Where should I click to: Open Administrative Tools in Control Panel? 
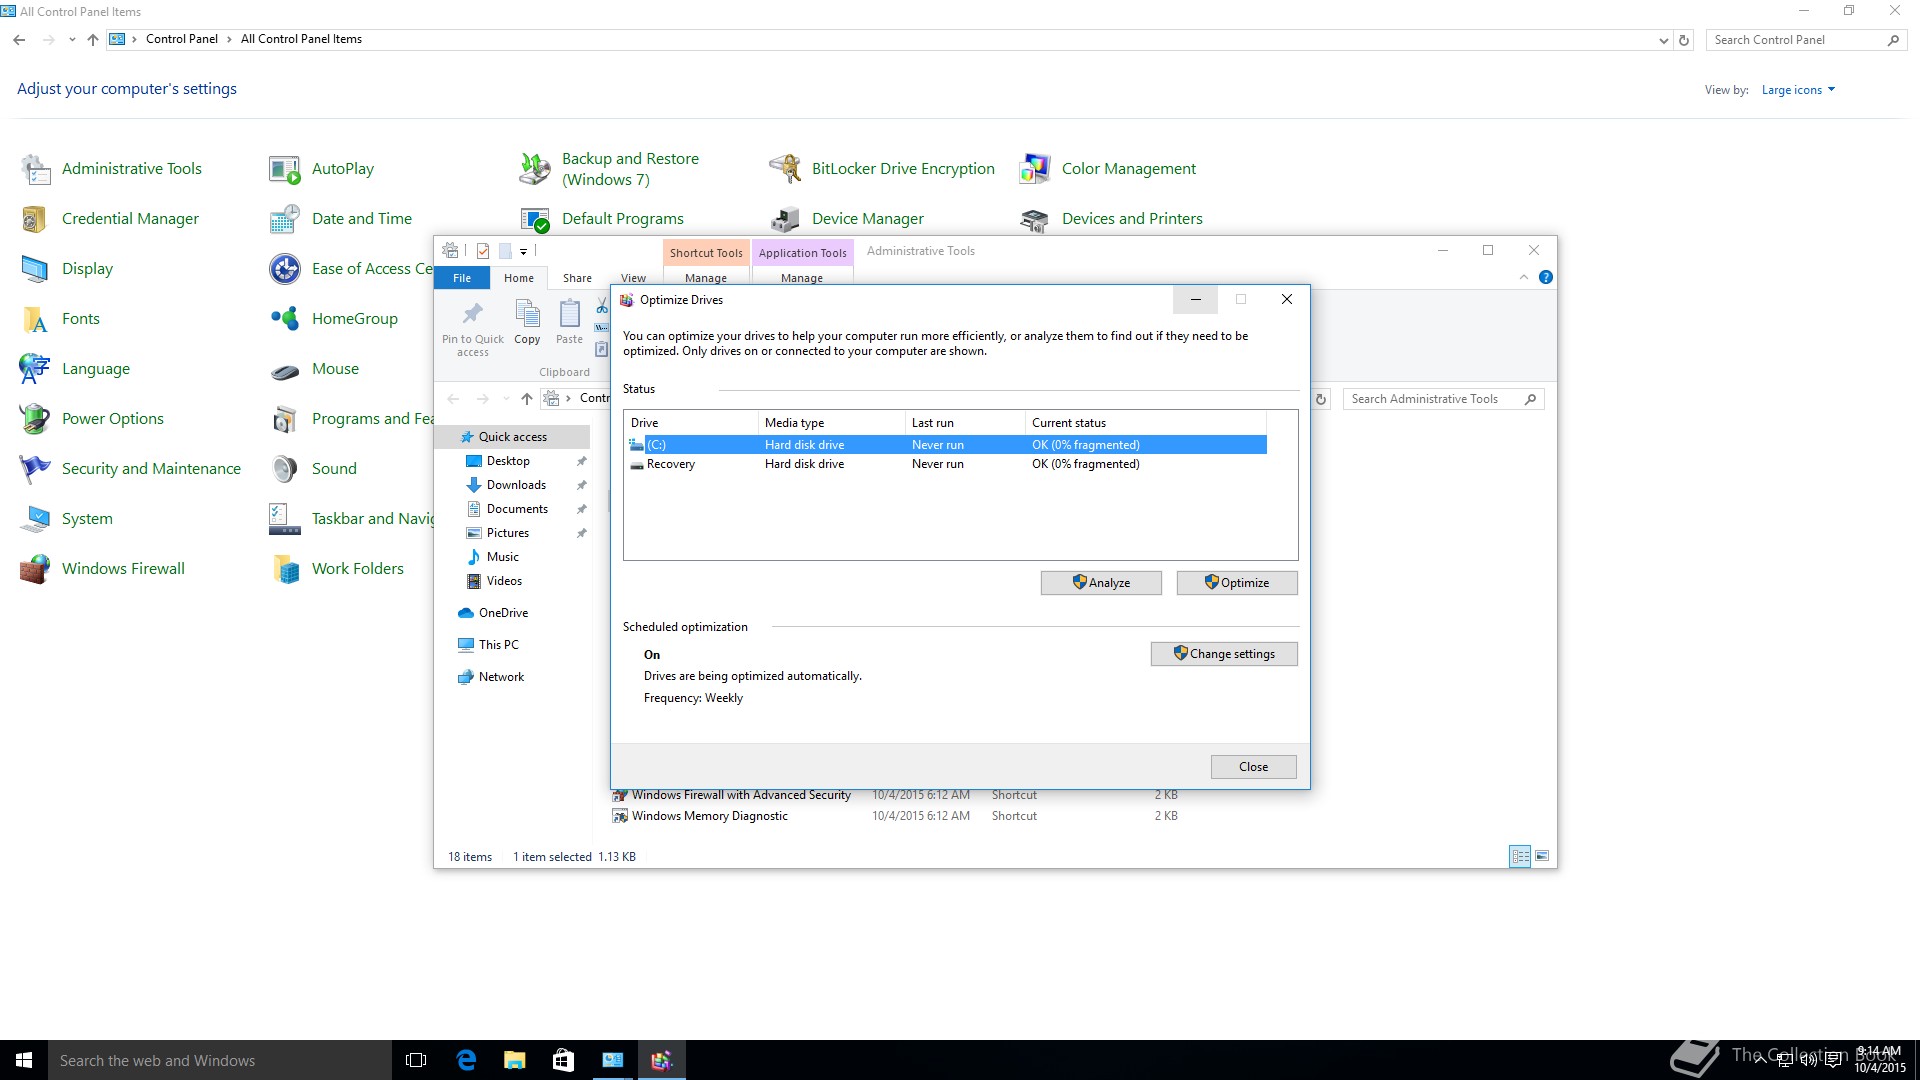131,169
